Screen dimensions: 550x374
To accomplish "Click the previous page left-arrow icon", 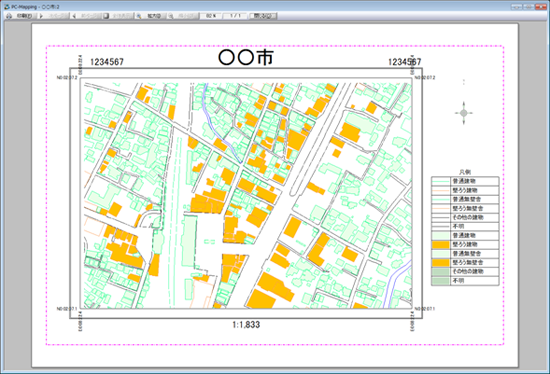I will click(x=74, y=16).
